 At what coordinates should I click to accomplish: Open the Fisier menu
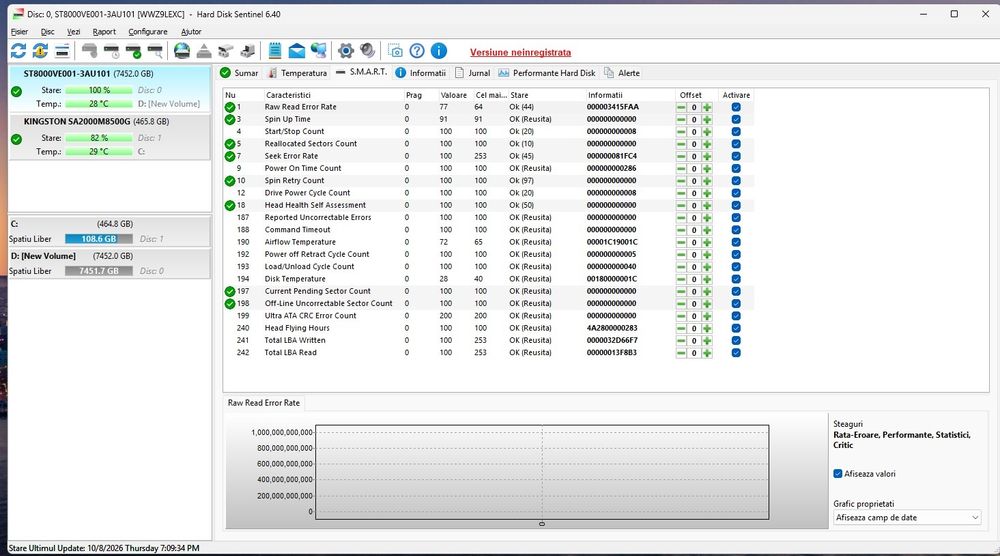point(19,31)
